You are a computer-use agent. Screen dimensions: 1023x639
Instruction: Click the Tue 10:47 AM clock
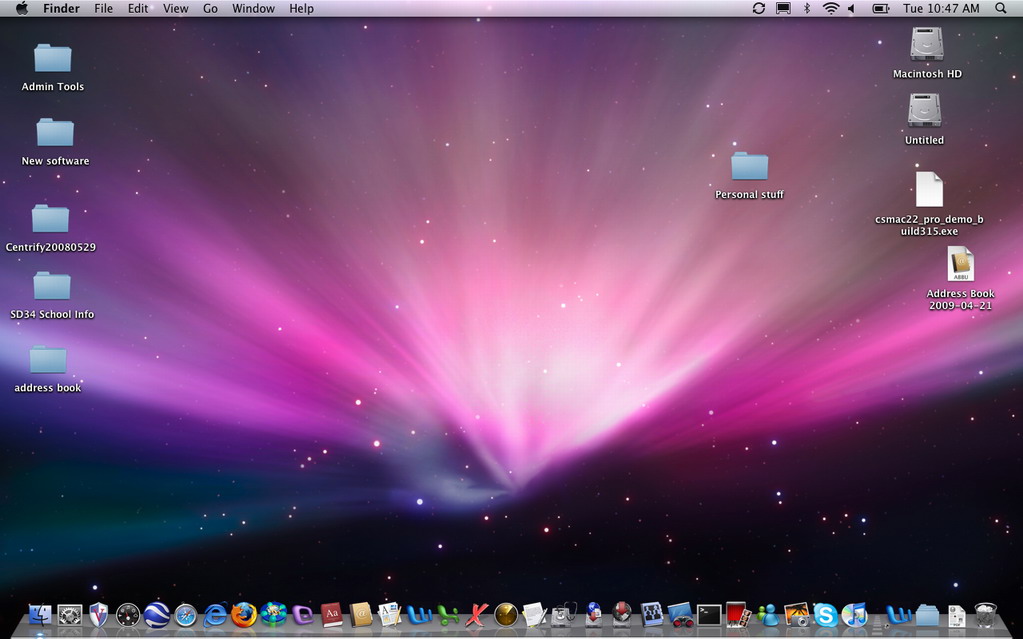[941, 8]
